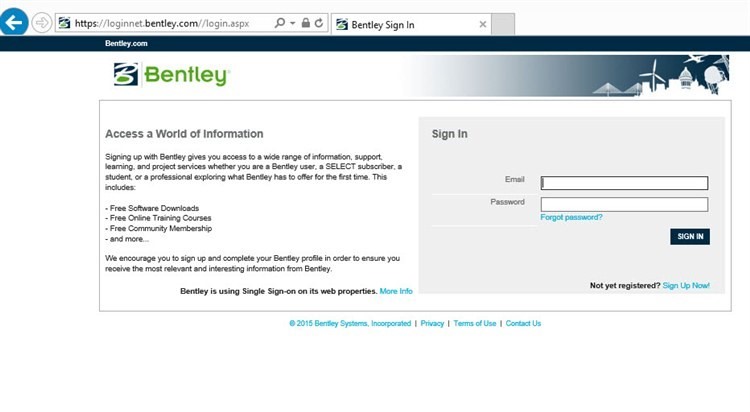This screenshot has height=412, width=750.
Task: Click the Access a World of Information heading
Action: coord(184,134)
